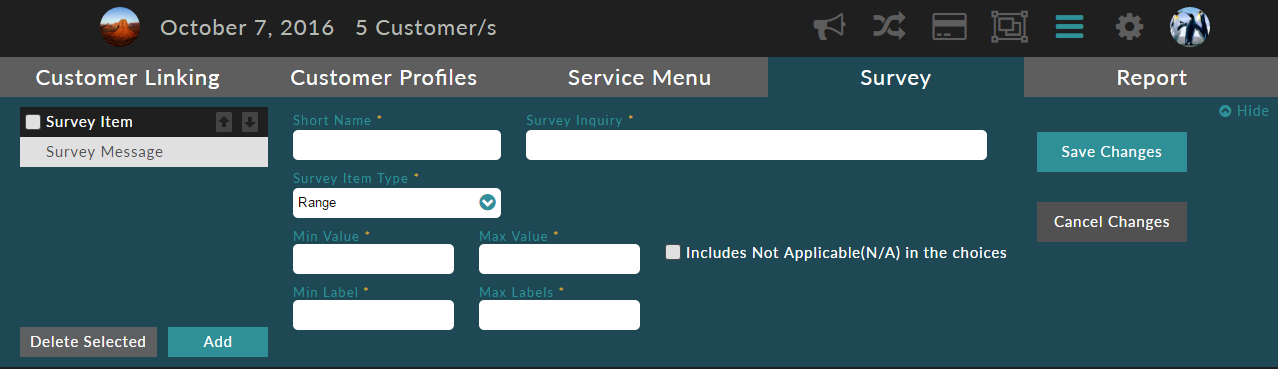
Task: Click the penguin user avatar
Action: (x=1190, y=27)
